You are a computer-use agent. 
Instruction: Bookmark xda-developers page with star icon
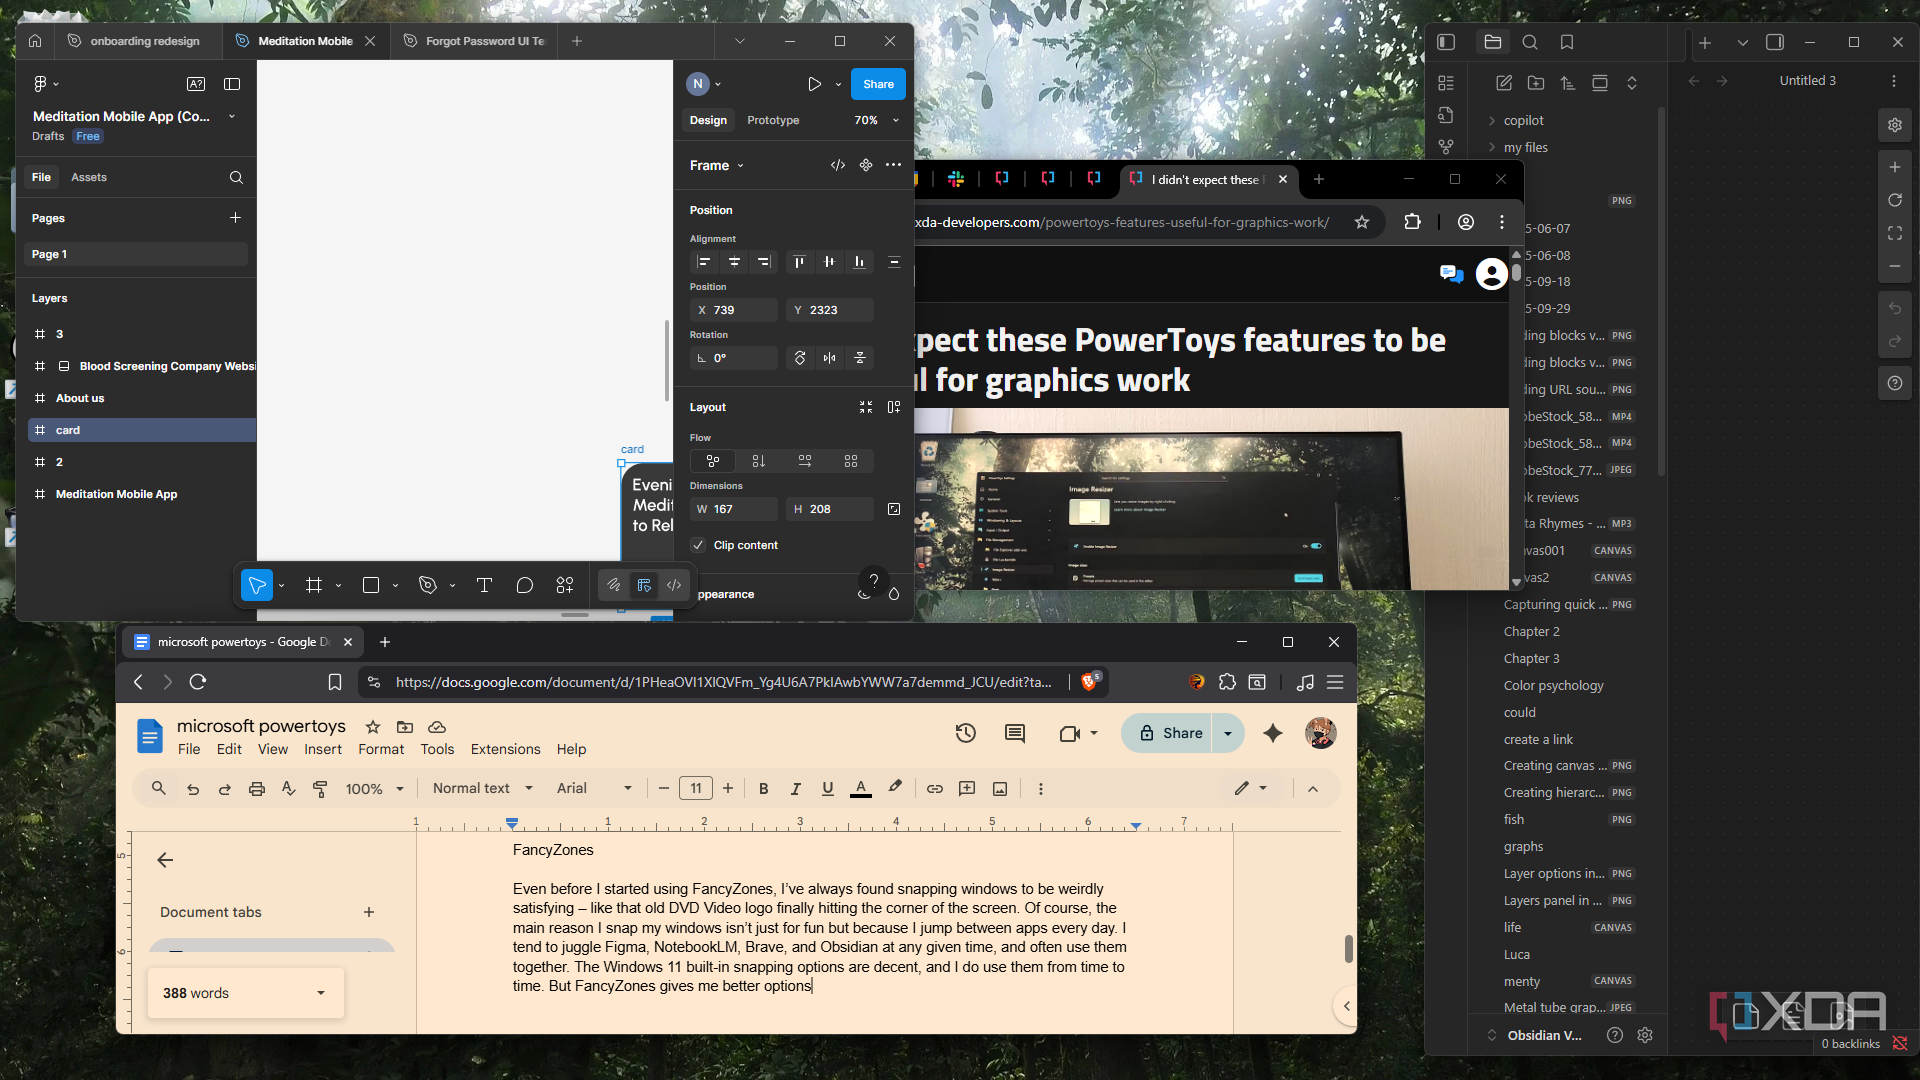tap(1361, 222)
